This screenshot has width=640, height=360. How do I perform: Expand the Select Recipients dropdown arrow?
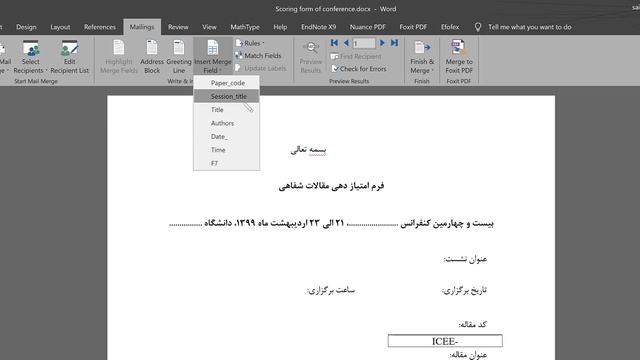46,71
